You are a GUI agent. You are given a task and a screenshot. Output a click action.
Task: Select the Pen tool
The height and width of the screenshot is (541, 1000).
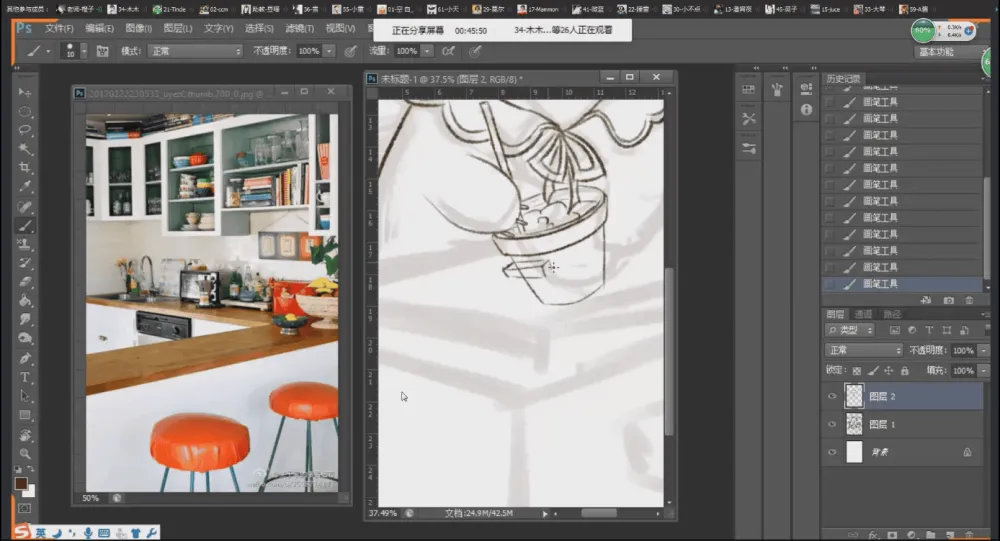pyautogui.click(x=25, y=358)
